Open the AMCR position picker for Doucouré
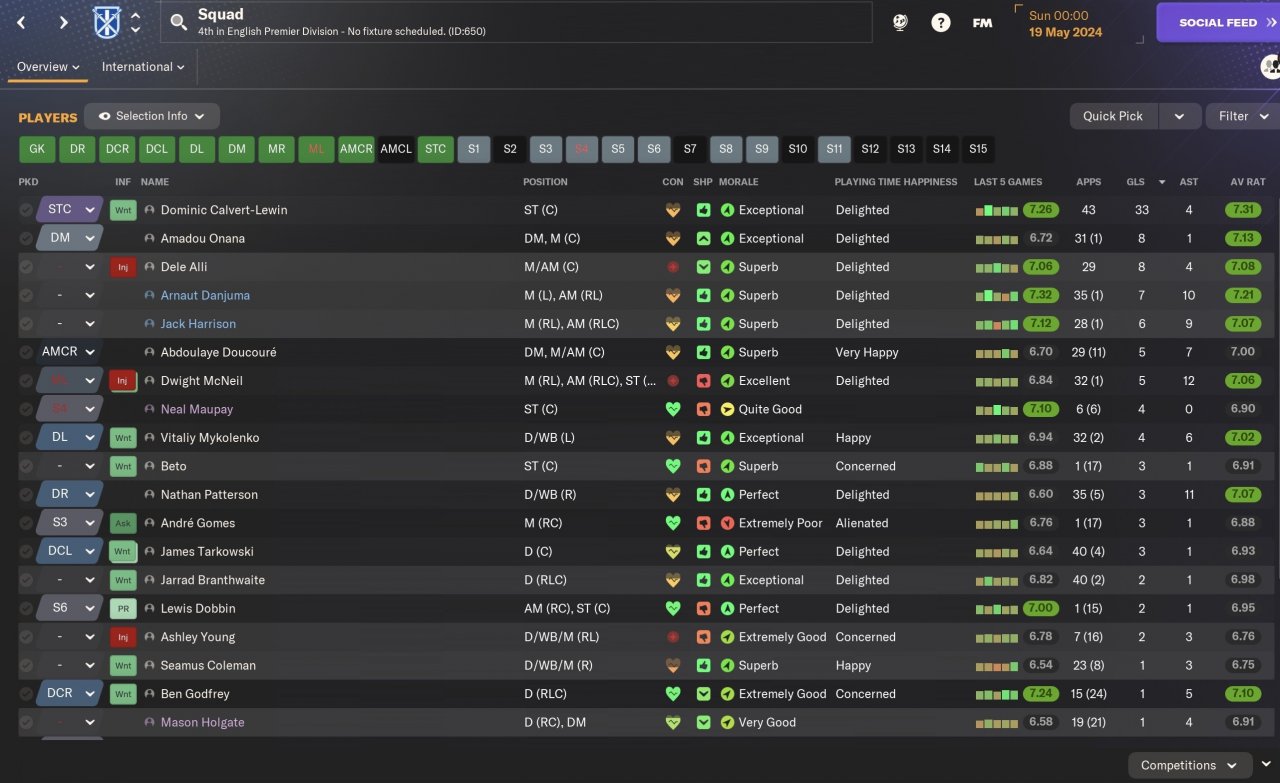Image resolution: width=1280 pixels, height=783 pixels. (70, 352)
